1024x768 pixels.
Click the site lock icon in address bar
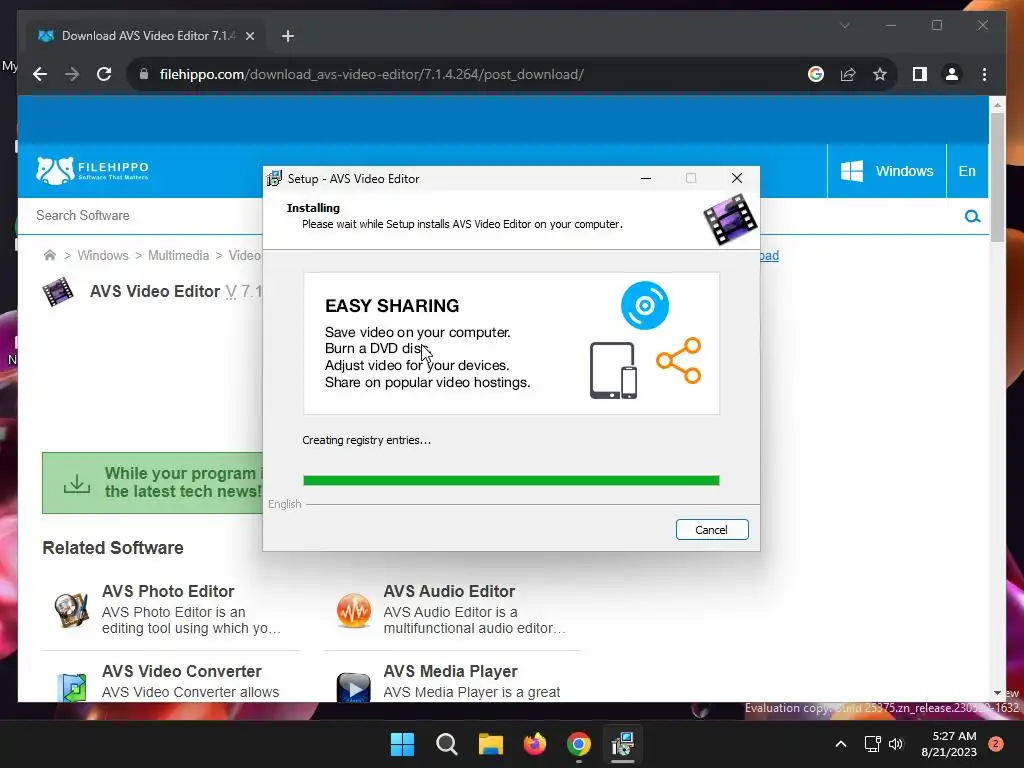(144, 74)
